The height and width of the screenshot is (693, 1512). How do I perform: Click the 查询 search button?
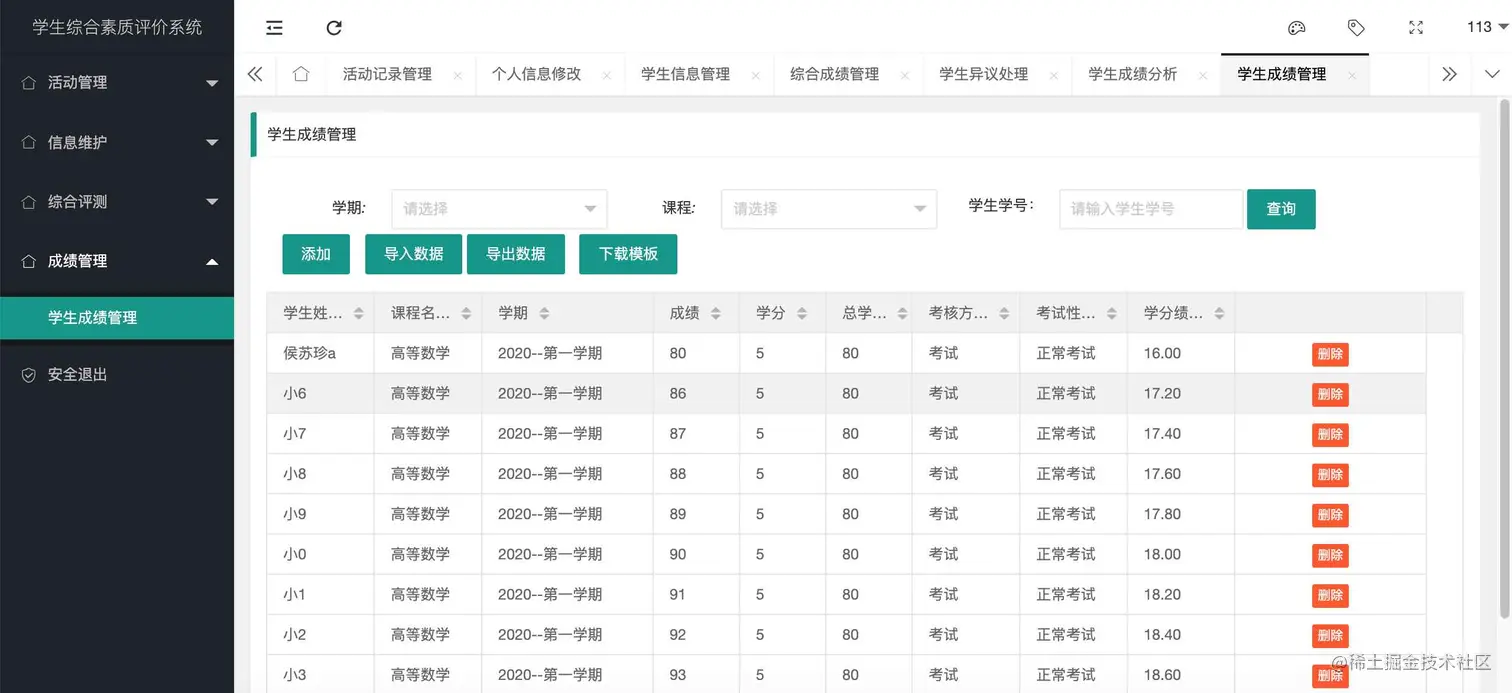(1281, 209)
